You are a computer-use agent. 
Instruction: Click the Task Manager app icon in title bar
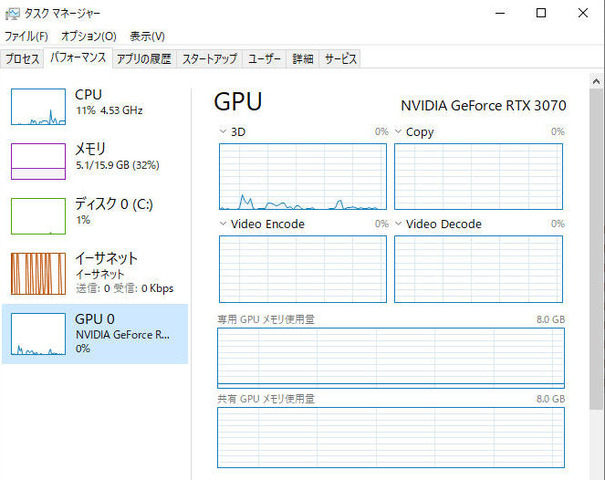coord(12,14)
